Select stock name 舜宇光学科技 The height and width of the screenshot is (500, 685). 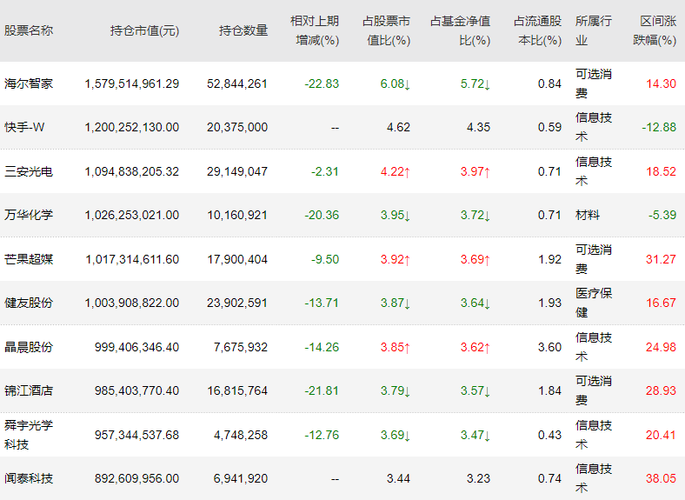[29, 434]
